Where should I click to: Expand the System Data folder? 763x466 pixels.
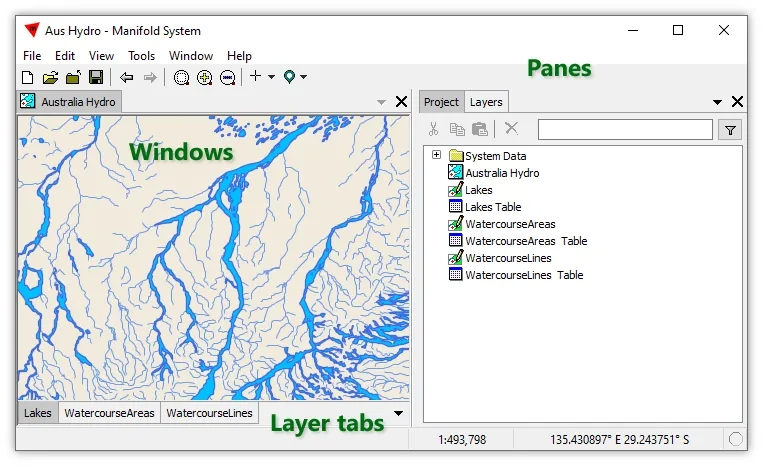[x=436, y=155]
